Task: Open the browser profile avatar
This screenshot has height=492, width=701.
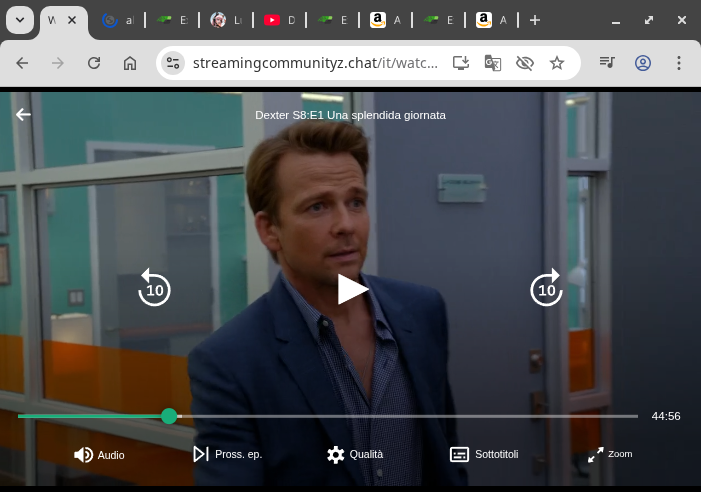Action: tap(643, 63)
